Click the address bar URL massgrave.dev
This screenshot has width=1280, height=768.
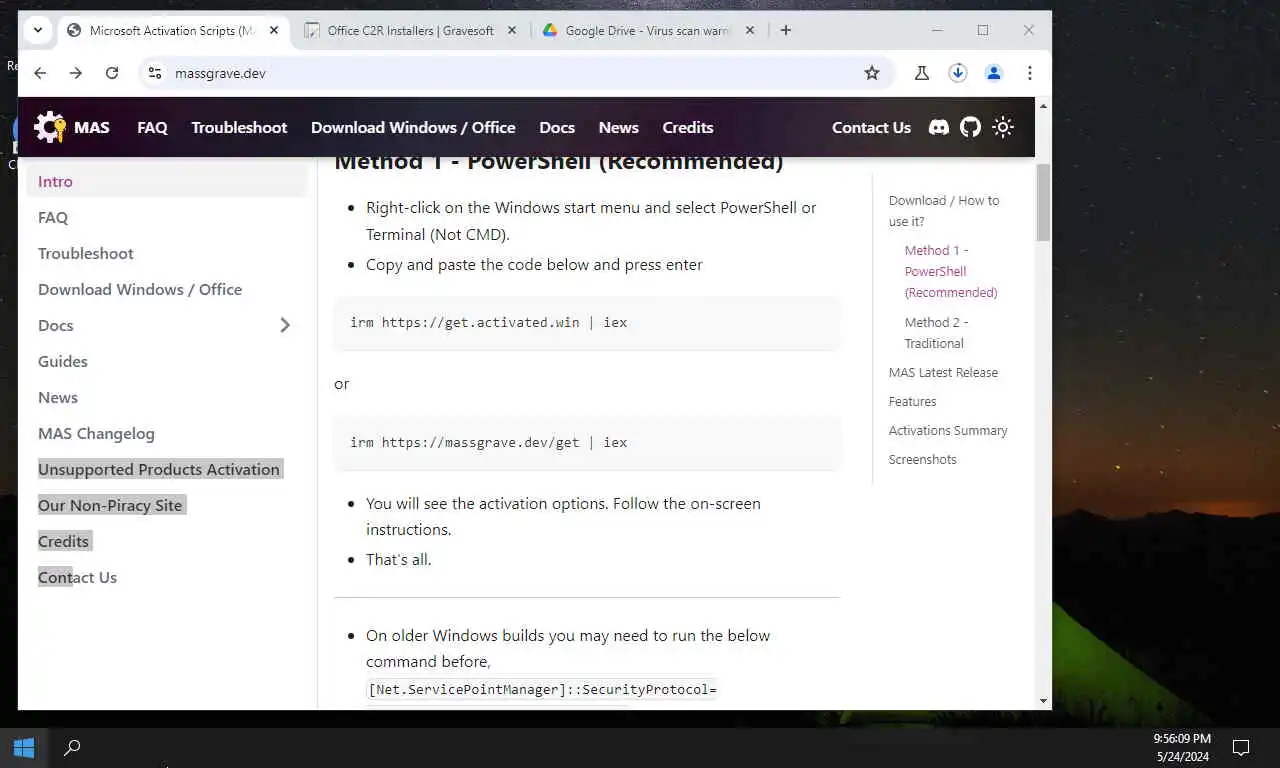[x=220, y=73]
